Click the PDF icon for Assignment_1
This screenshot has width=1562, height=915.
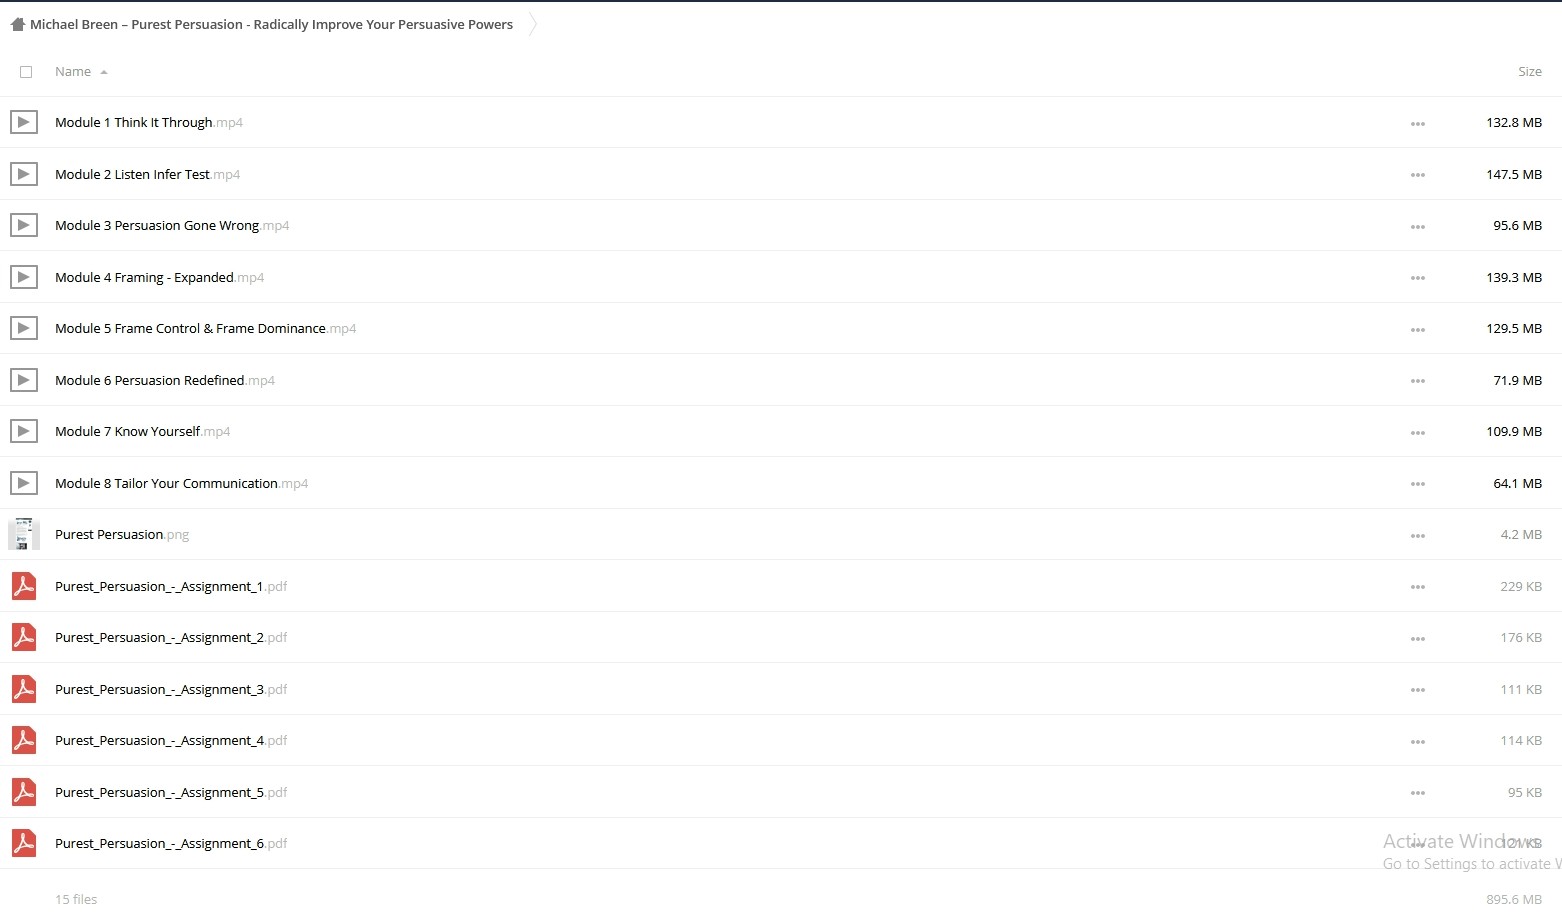click(x=24, y=586)
